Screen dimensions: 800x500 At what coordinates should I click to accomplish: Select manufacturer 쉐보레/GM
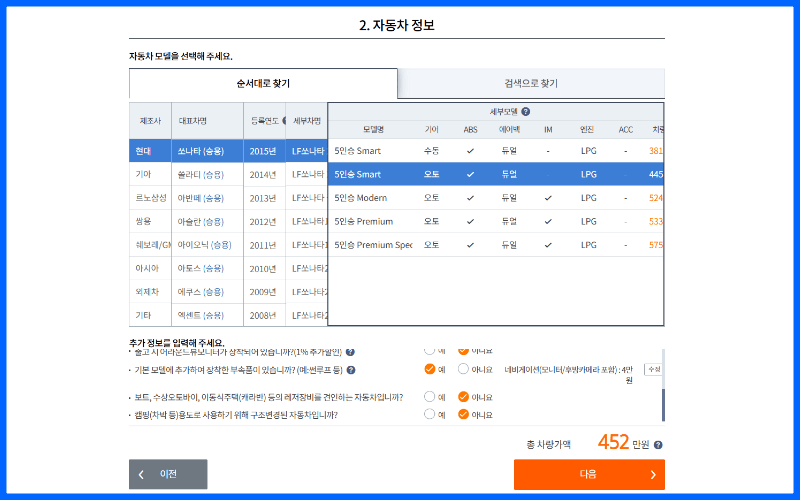pyautogui.click(x=150, y=245)
